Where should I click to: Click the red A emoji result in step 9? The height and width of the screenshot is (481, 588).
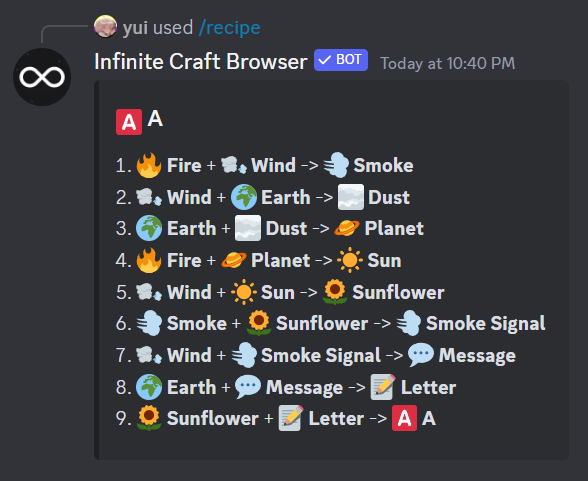tap(404, 418)
